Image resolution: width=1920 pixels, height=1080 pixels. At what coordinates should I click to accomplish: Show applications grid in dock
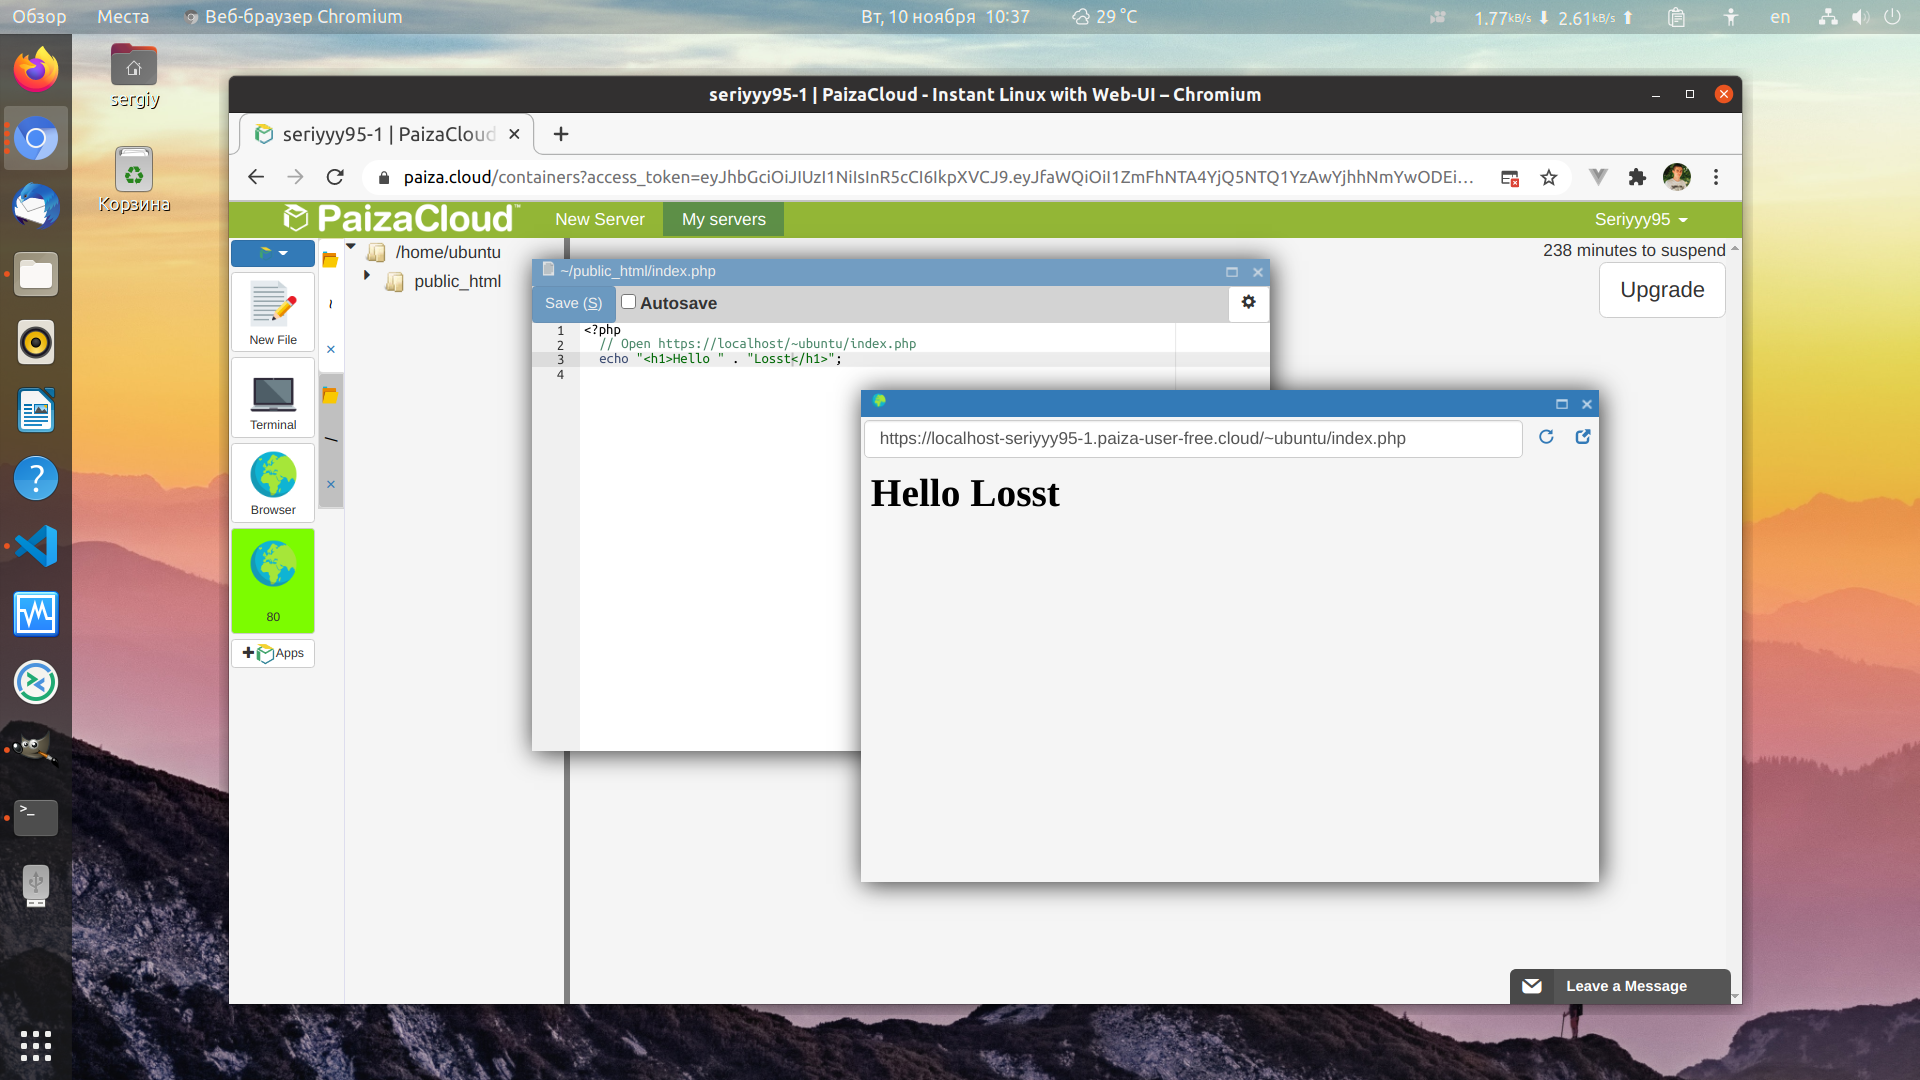tap(36, 1046)
